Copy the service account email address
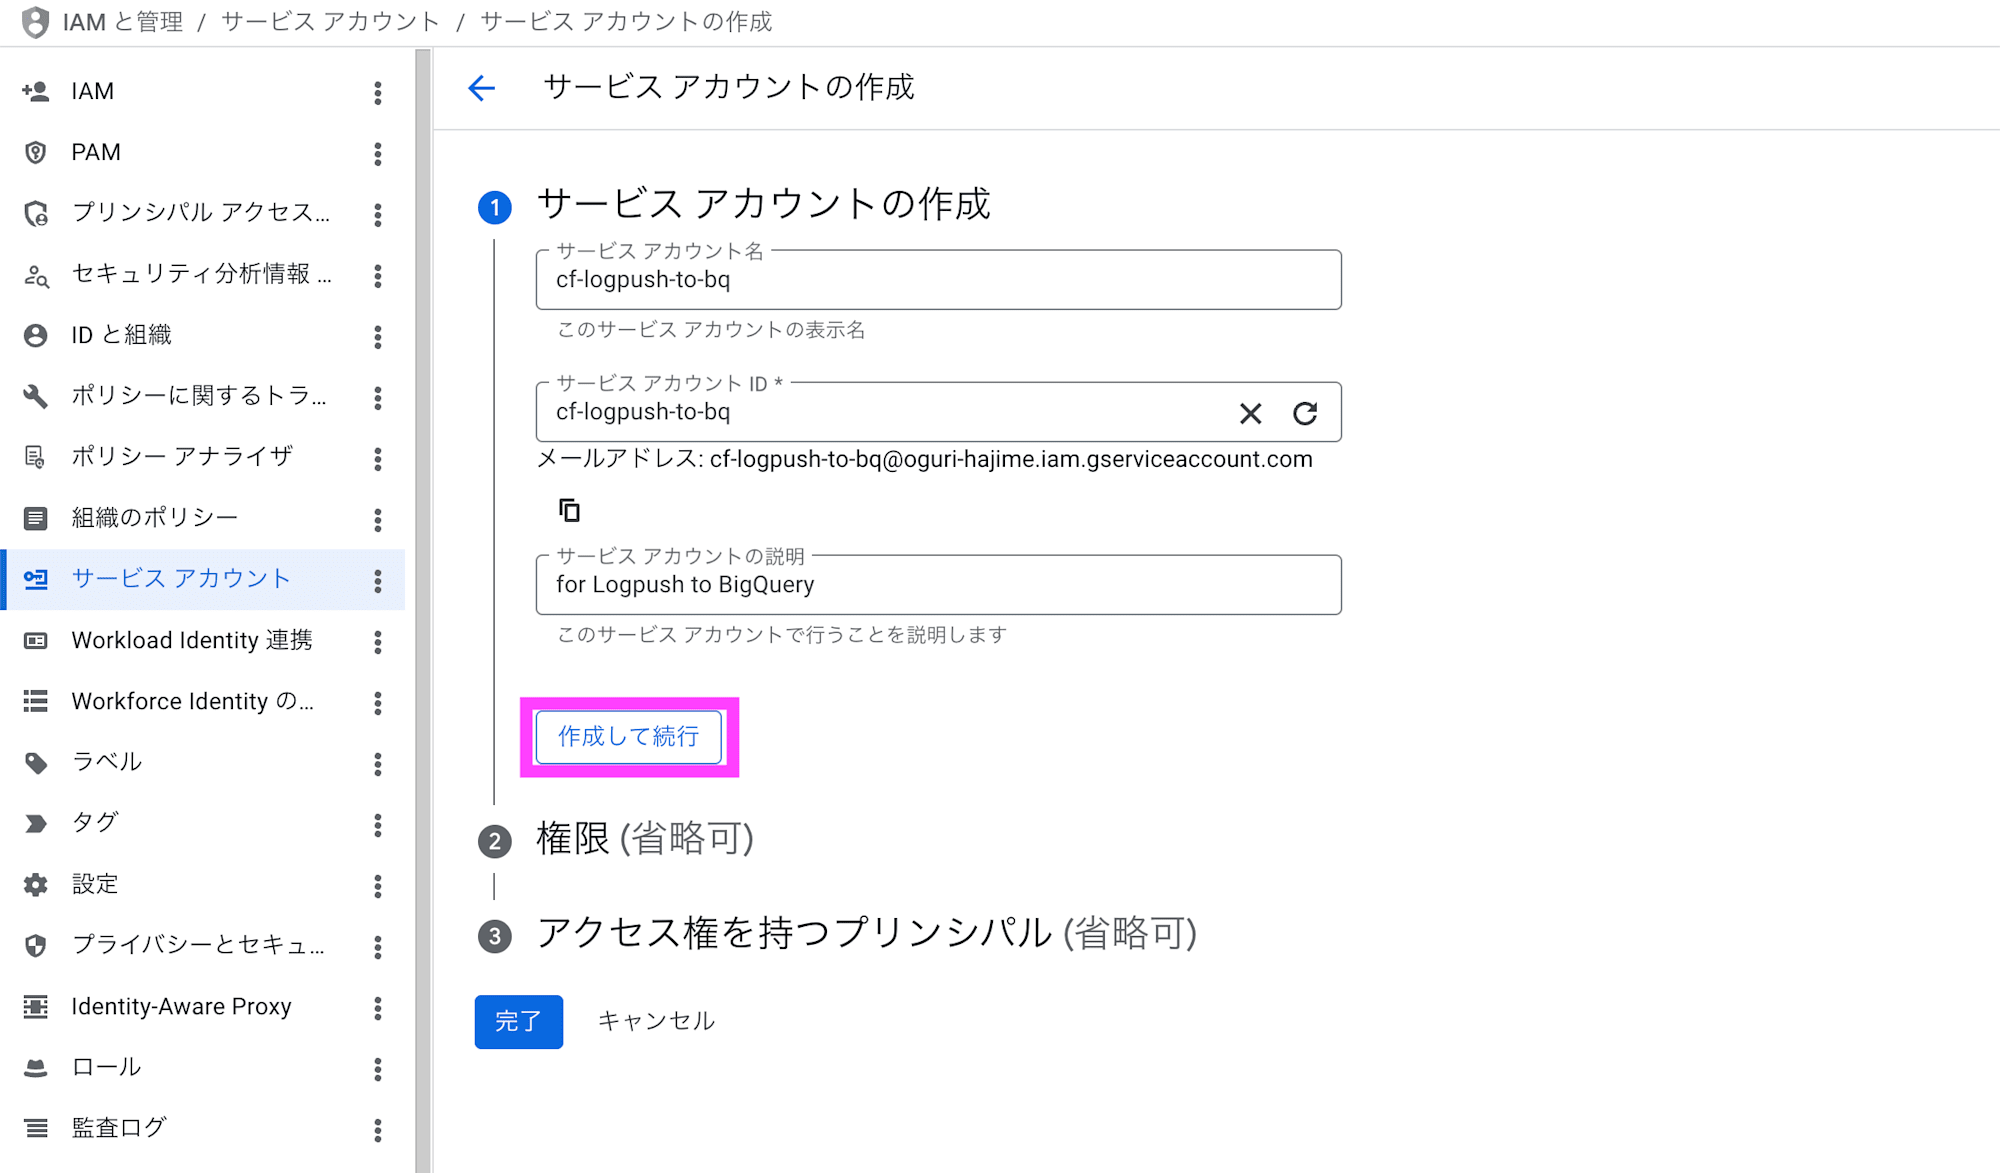2000x1173 pixels. pos(569,509)
